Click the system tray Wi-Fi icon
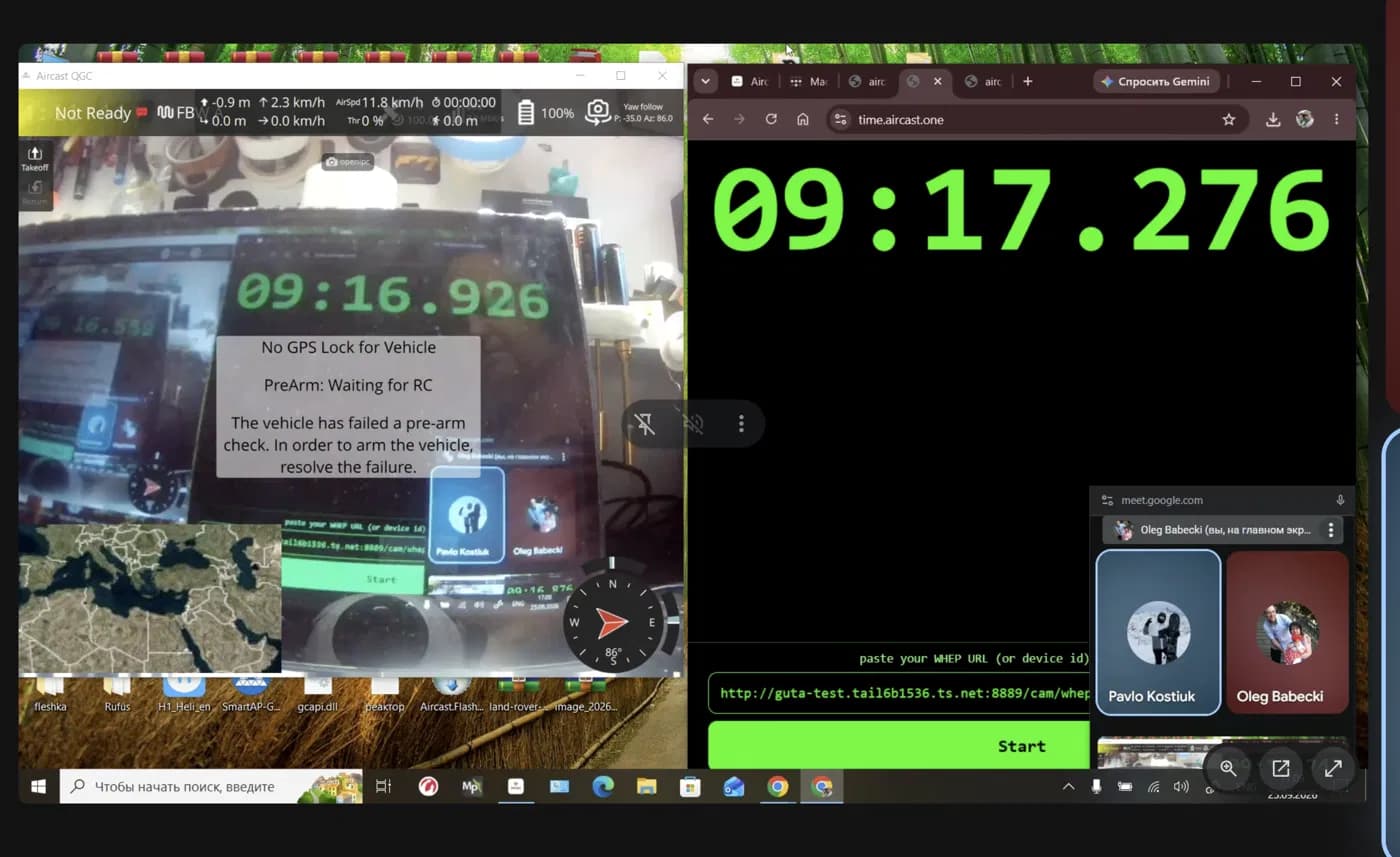The image size is (1400, 857). point(1153,787)
